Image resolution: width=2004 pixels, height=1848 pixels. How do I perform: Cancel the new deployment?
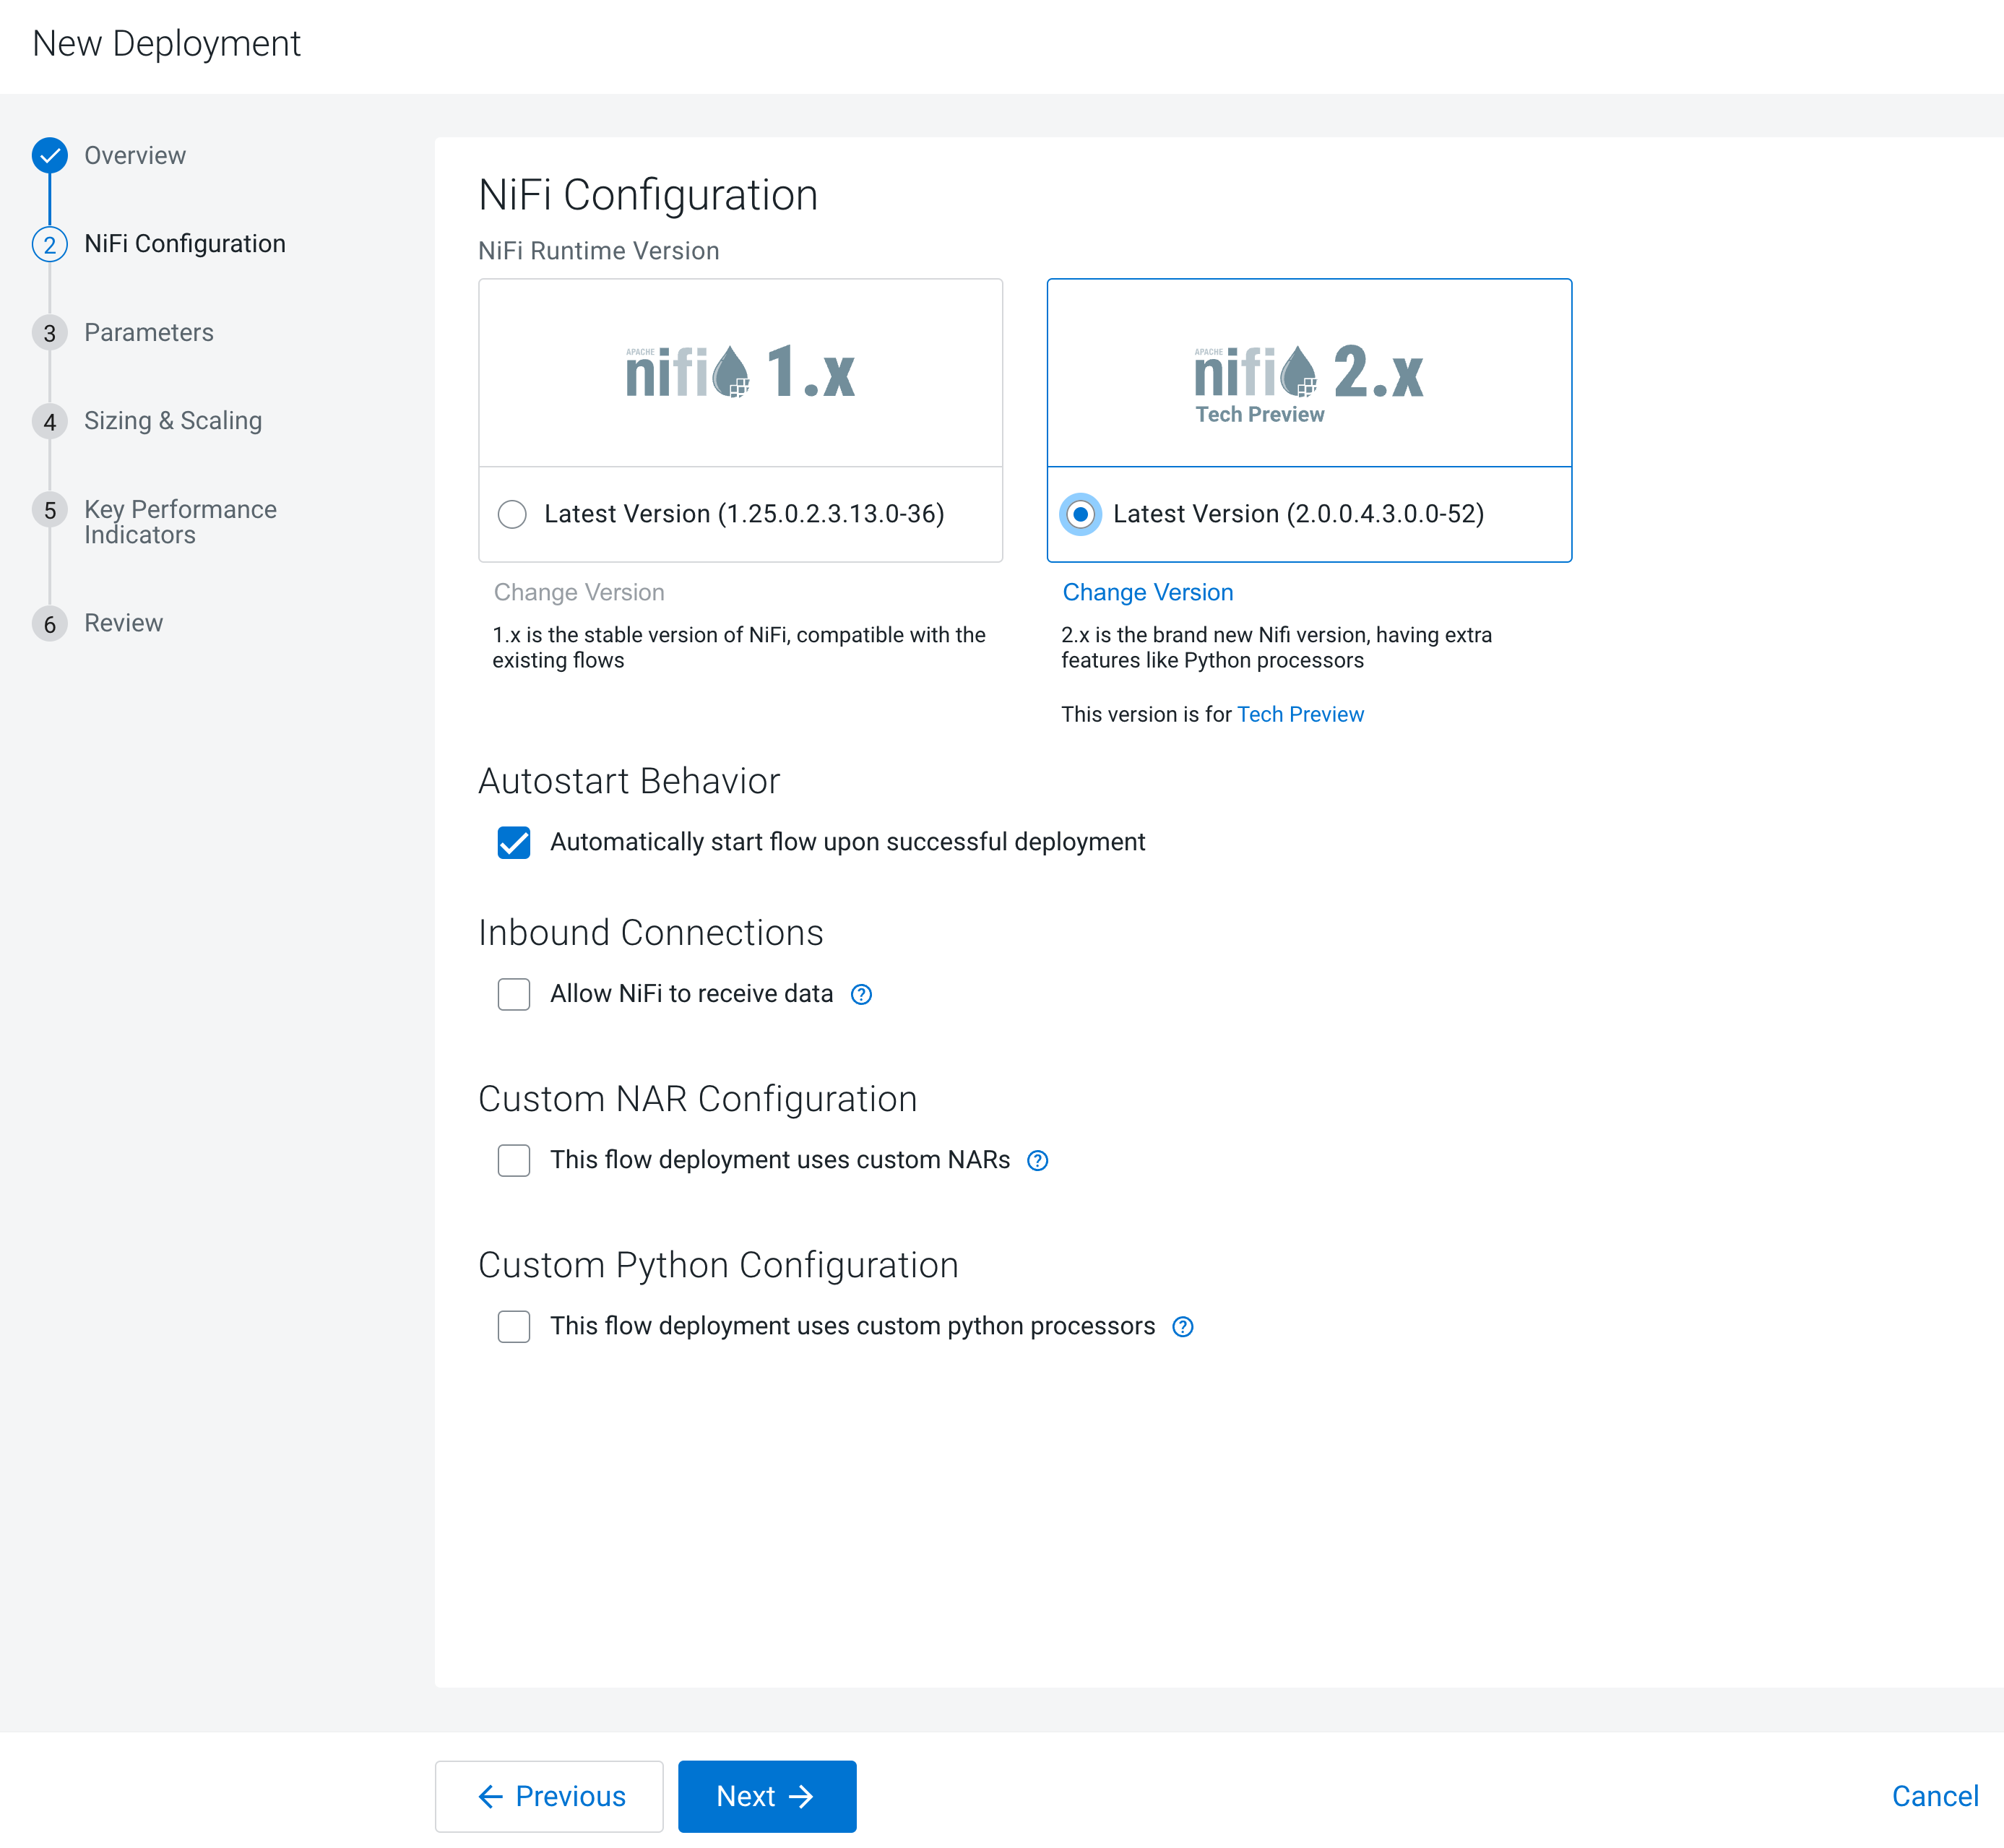1936,1796
